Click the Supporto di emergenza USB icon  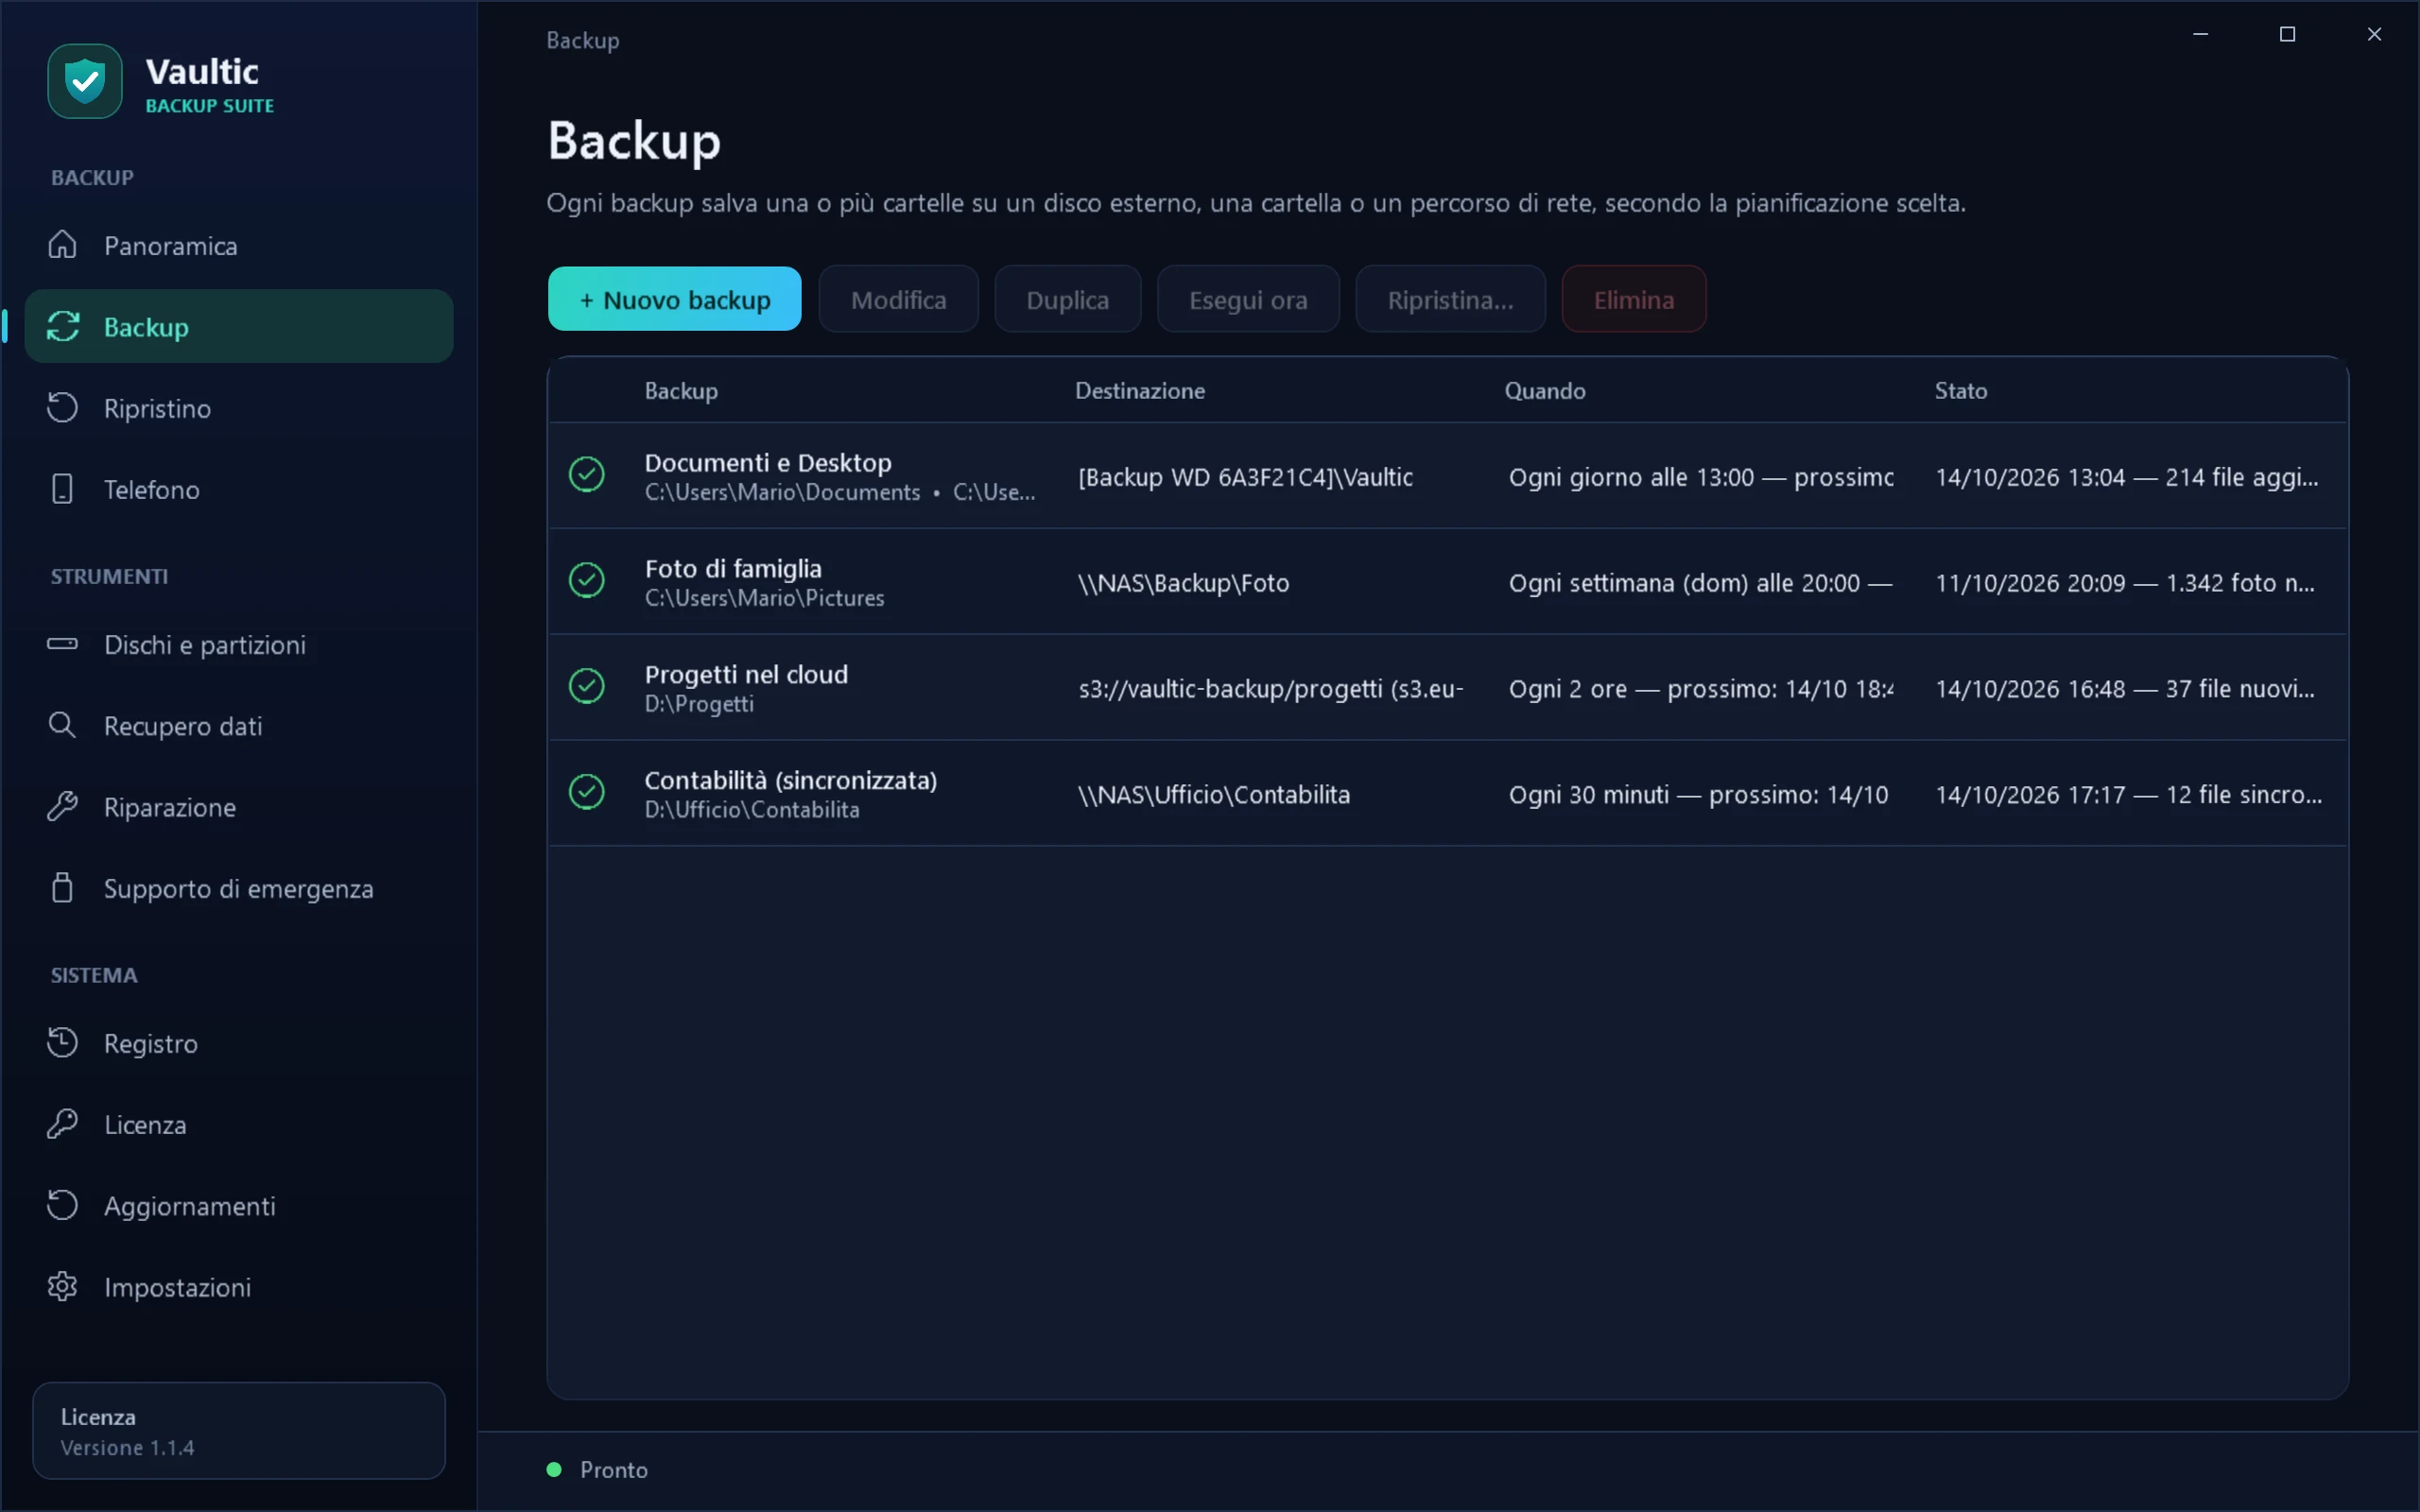tap(62, 888)
